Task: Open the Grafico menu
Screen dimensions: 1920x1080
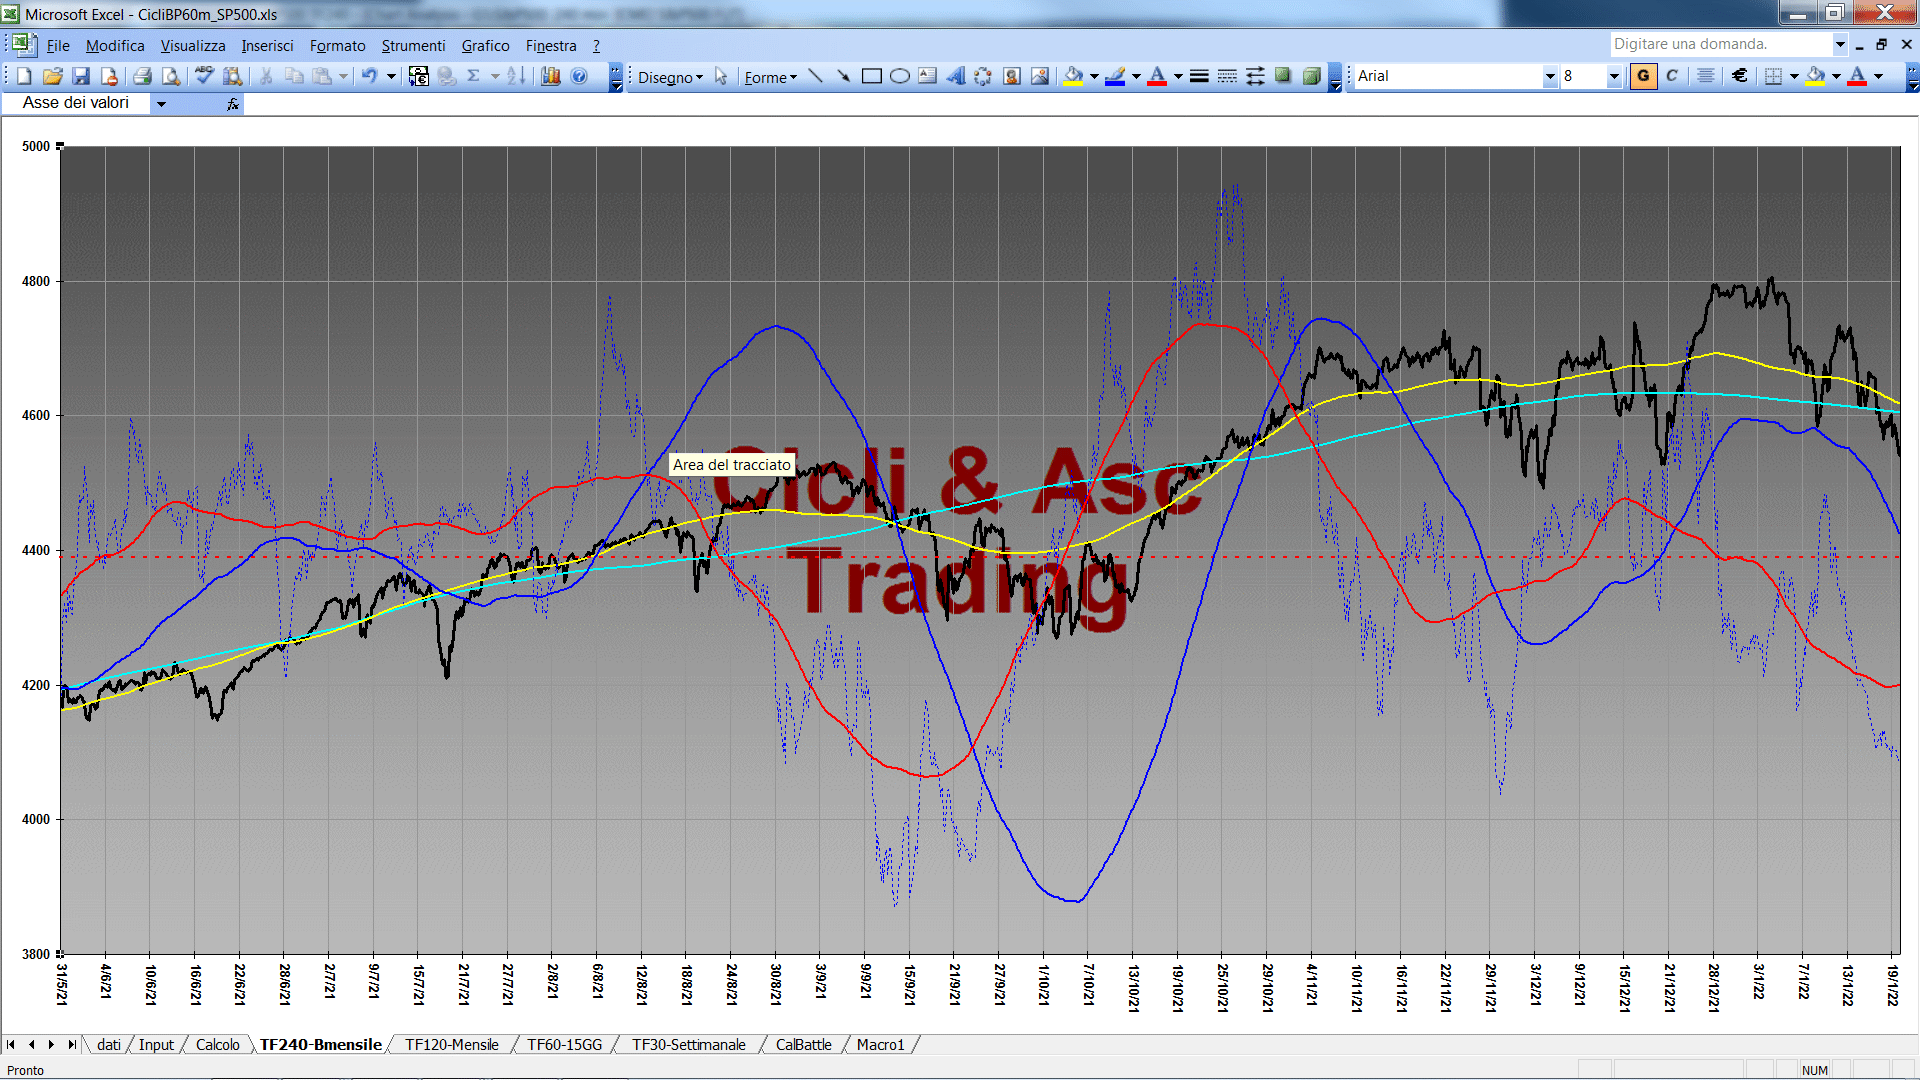Action: 485,46
